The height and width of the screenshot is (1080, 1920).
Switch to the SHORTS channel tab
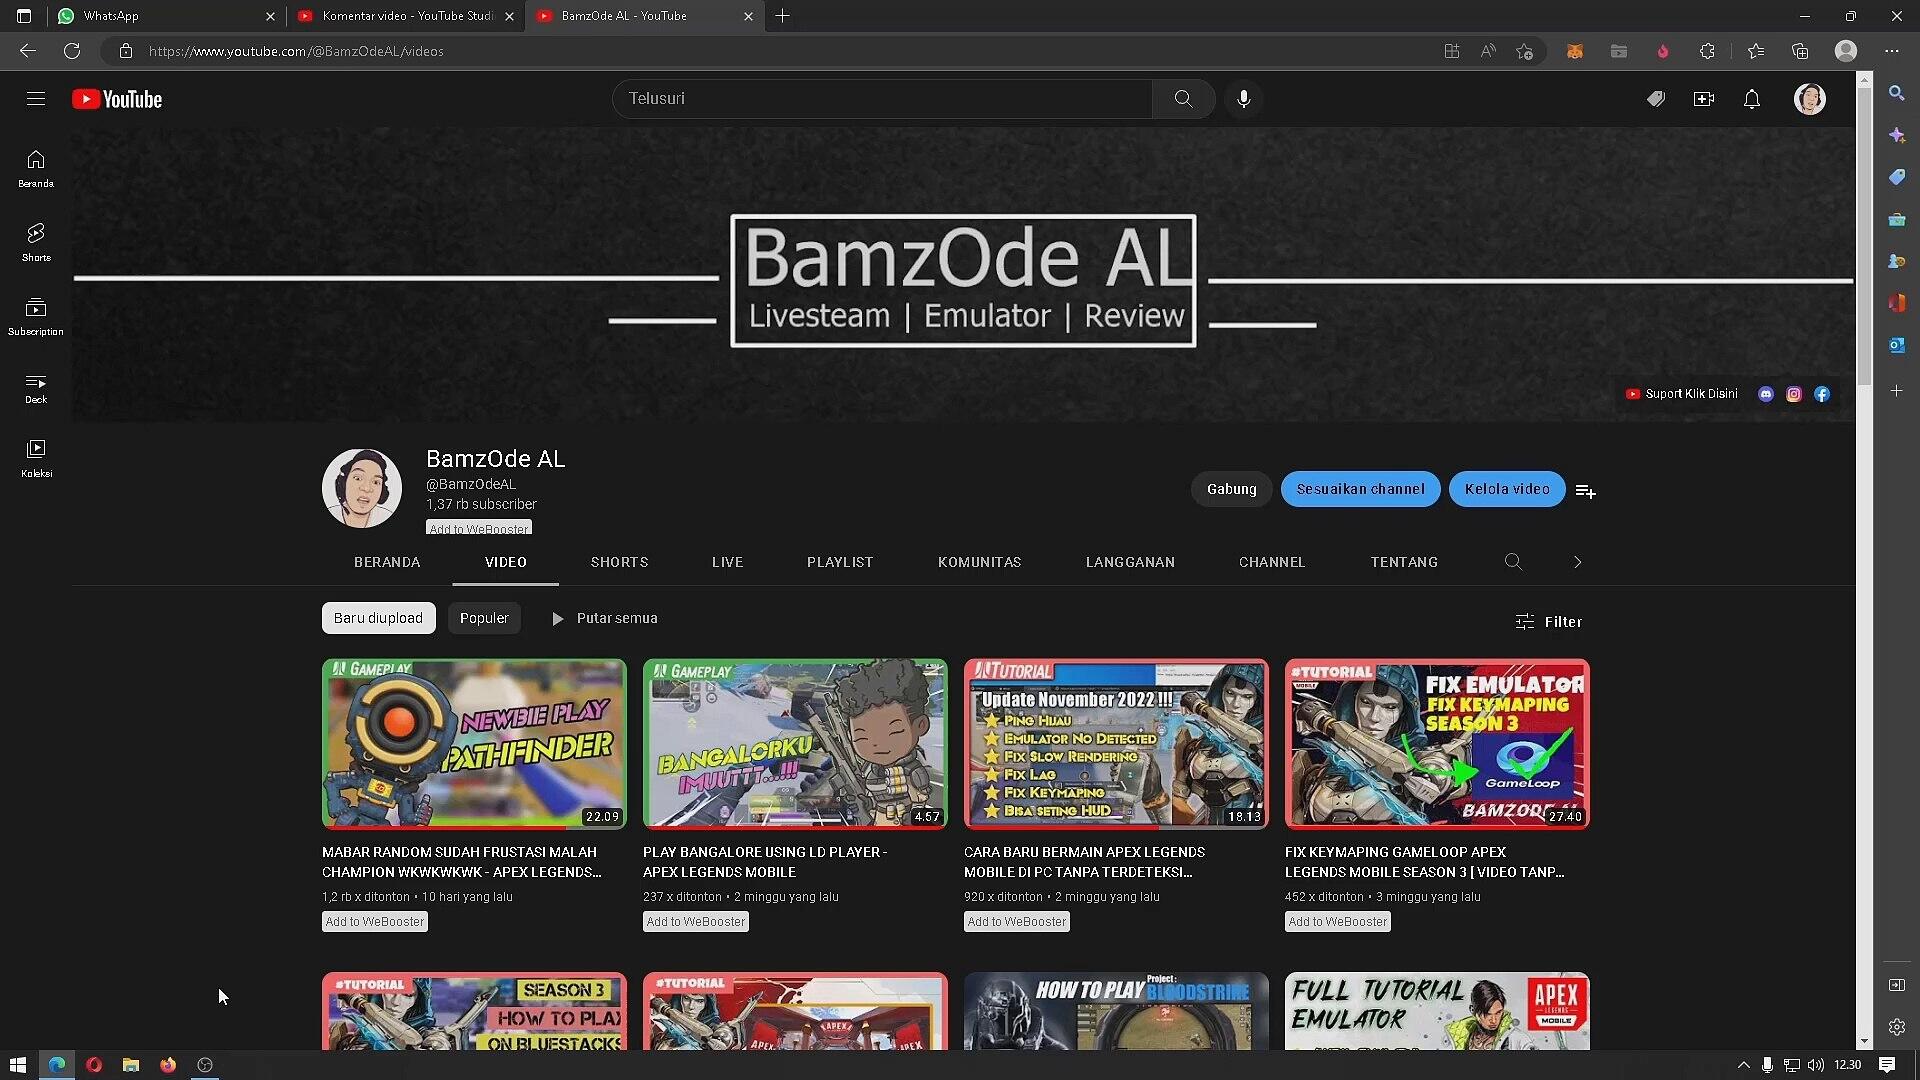pyautogui.click(x=619, y=562)
